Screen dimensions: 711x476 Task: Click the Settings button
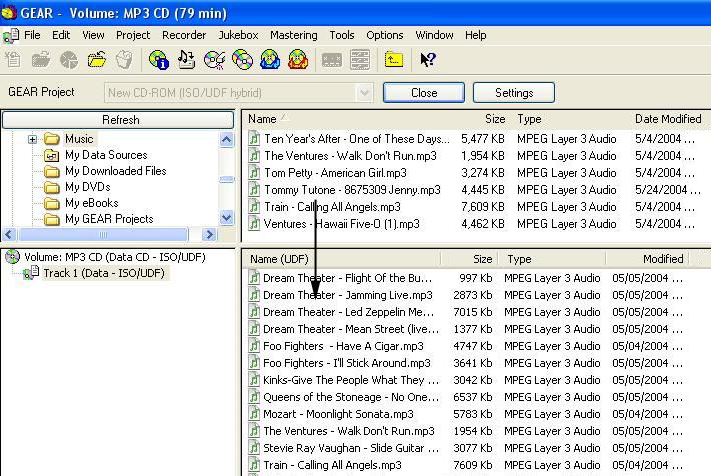pos(514,92)
